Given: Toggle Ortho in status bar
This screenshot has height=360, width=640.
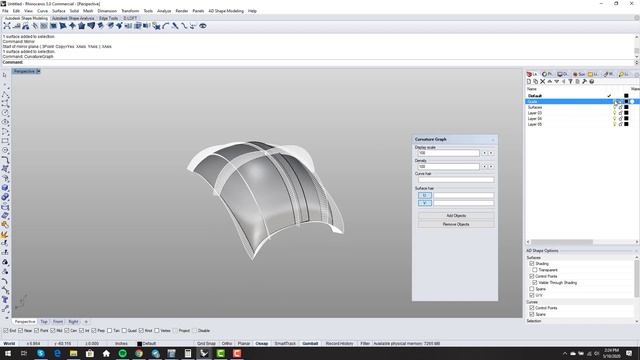Looking at the screenshot, I should (x=227, y=344).
